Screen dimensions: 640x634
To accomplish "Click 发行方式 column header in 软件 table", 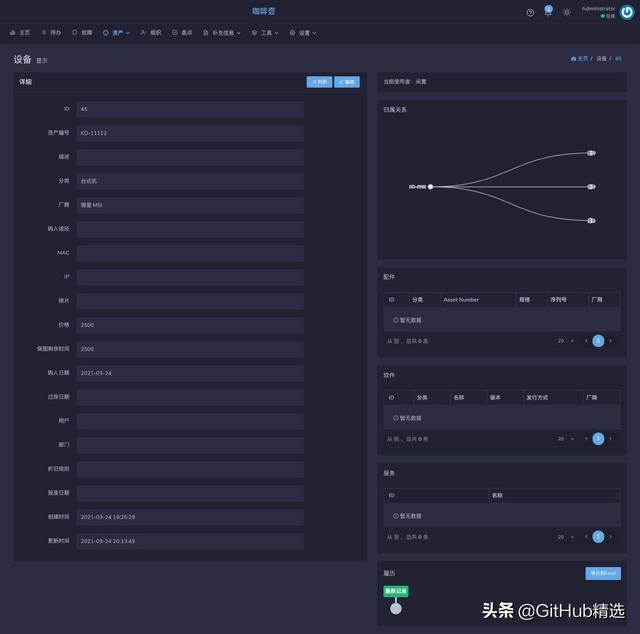I will tap(537, 398).
